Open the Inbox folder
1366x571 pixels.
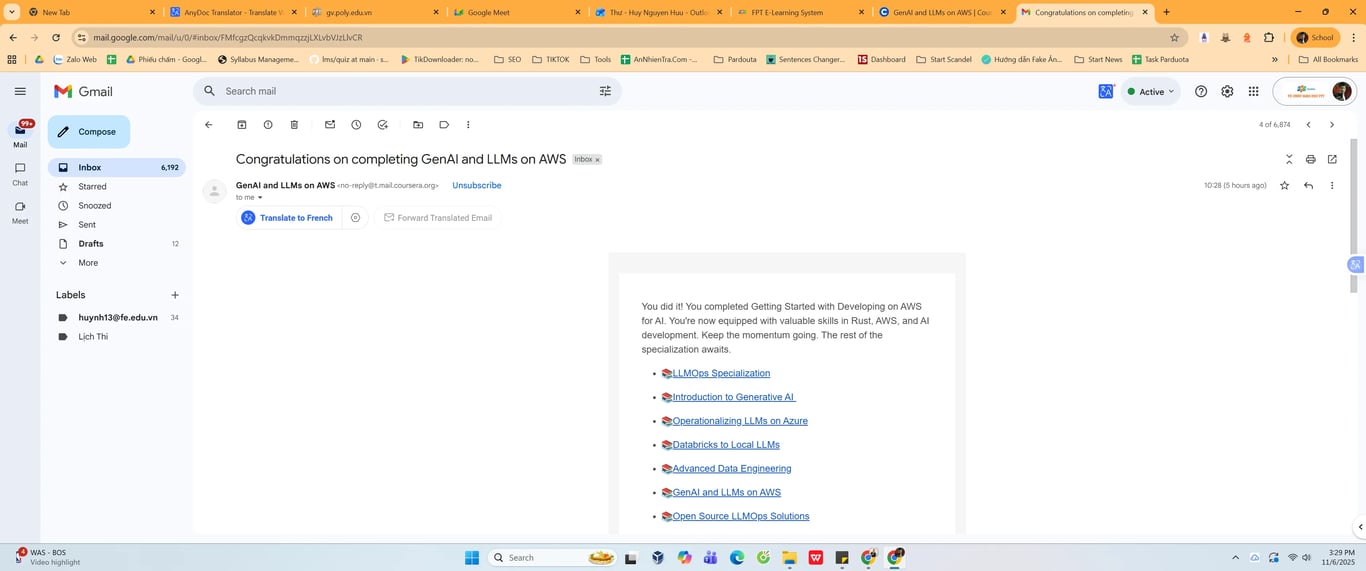116,168
